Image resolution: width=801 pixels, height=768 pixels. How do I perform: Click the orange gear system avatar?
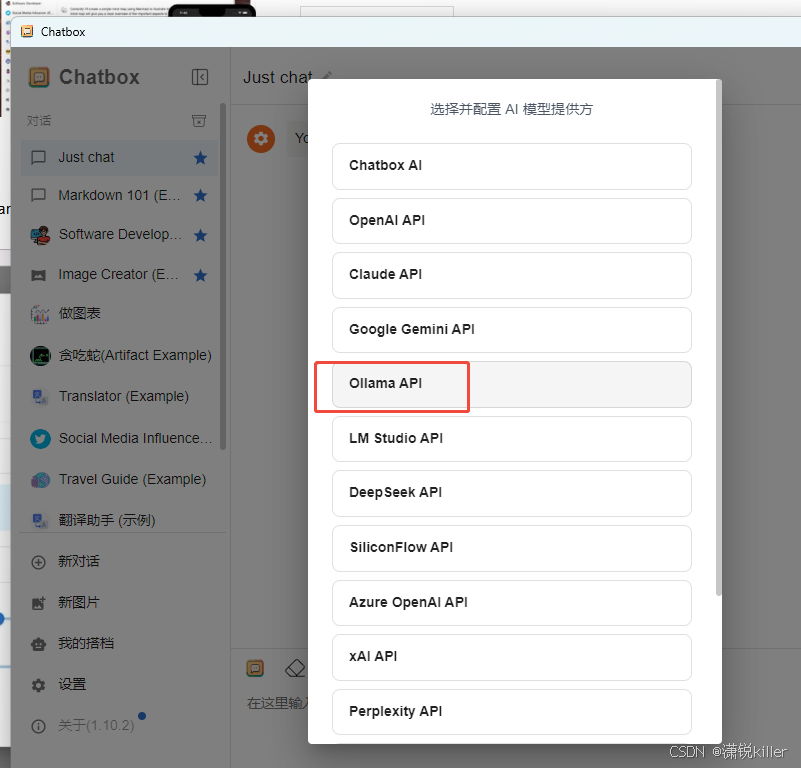click(261, 138)
